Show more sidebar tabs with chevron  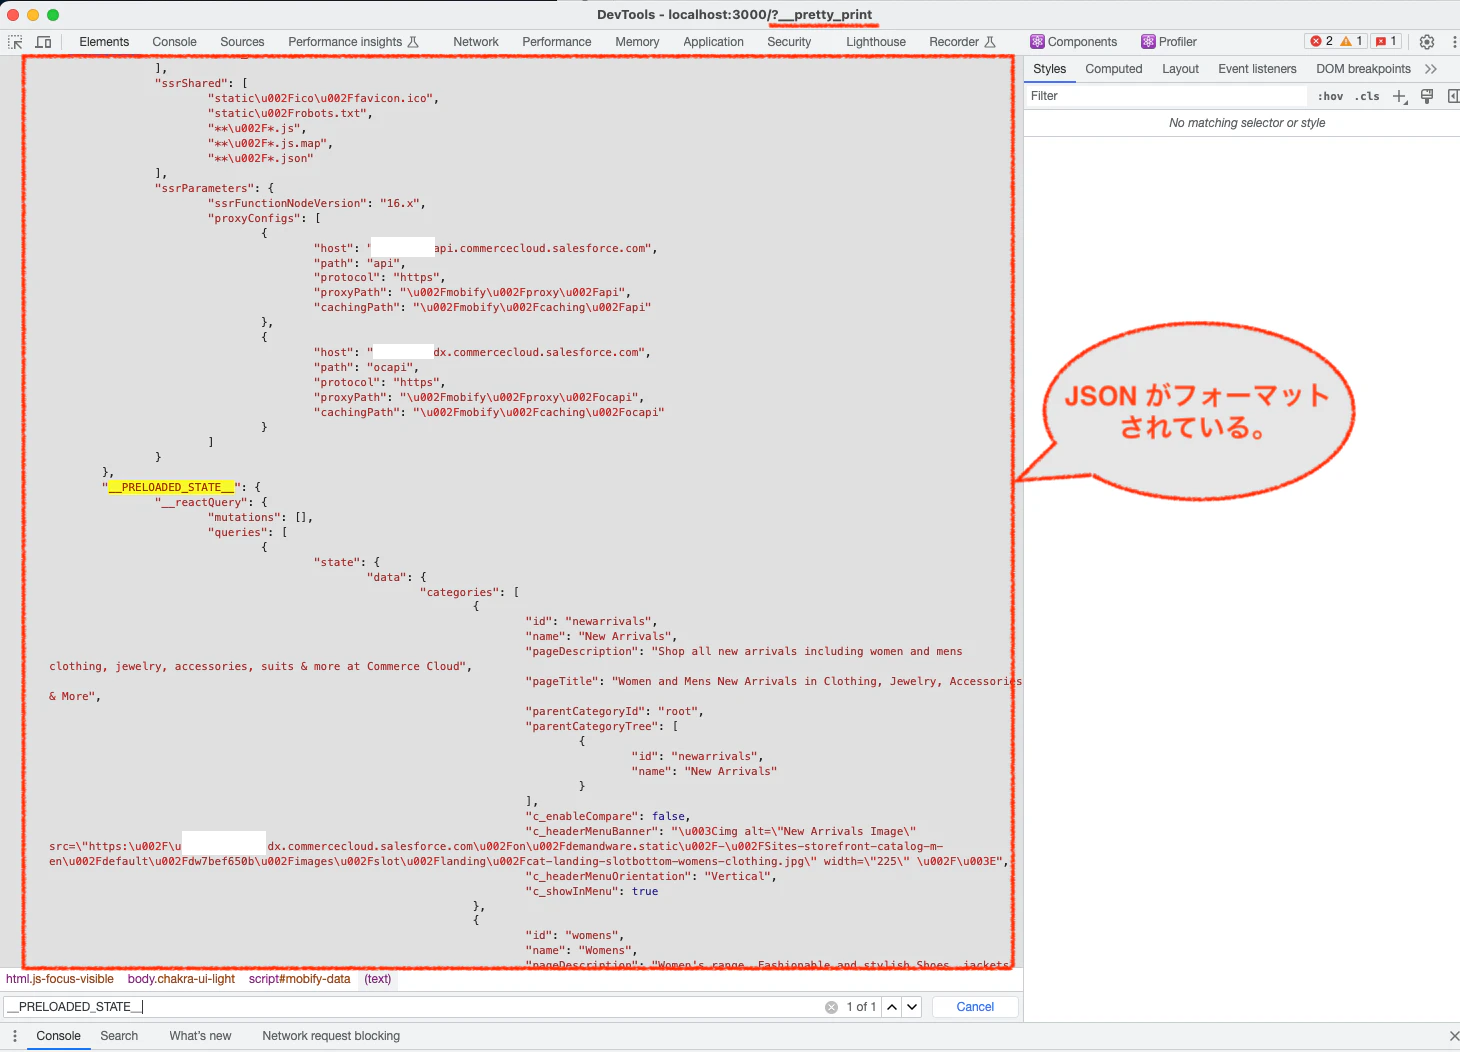pos(1431,69)
